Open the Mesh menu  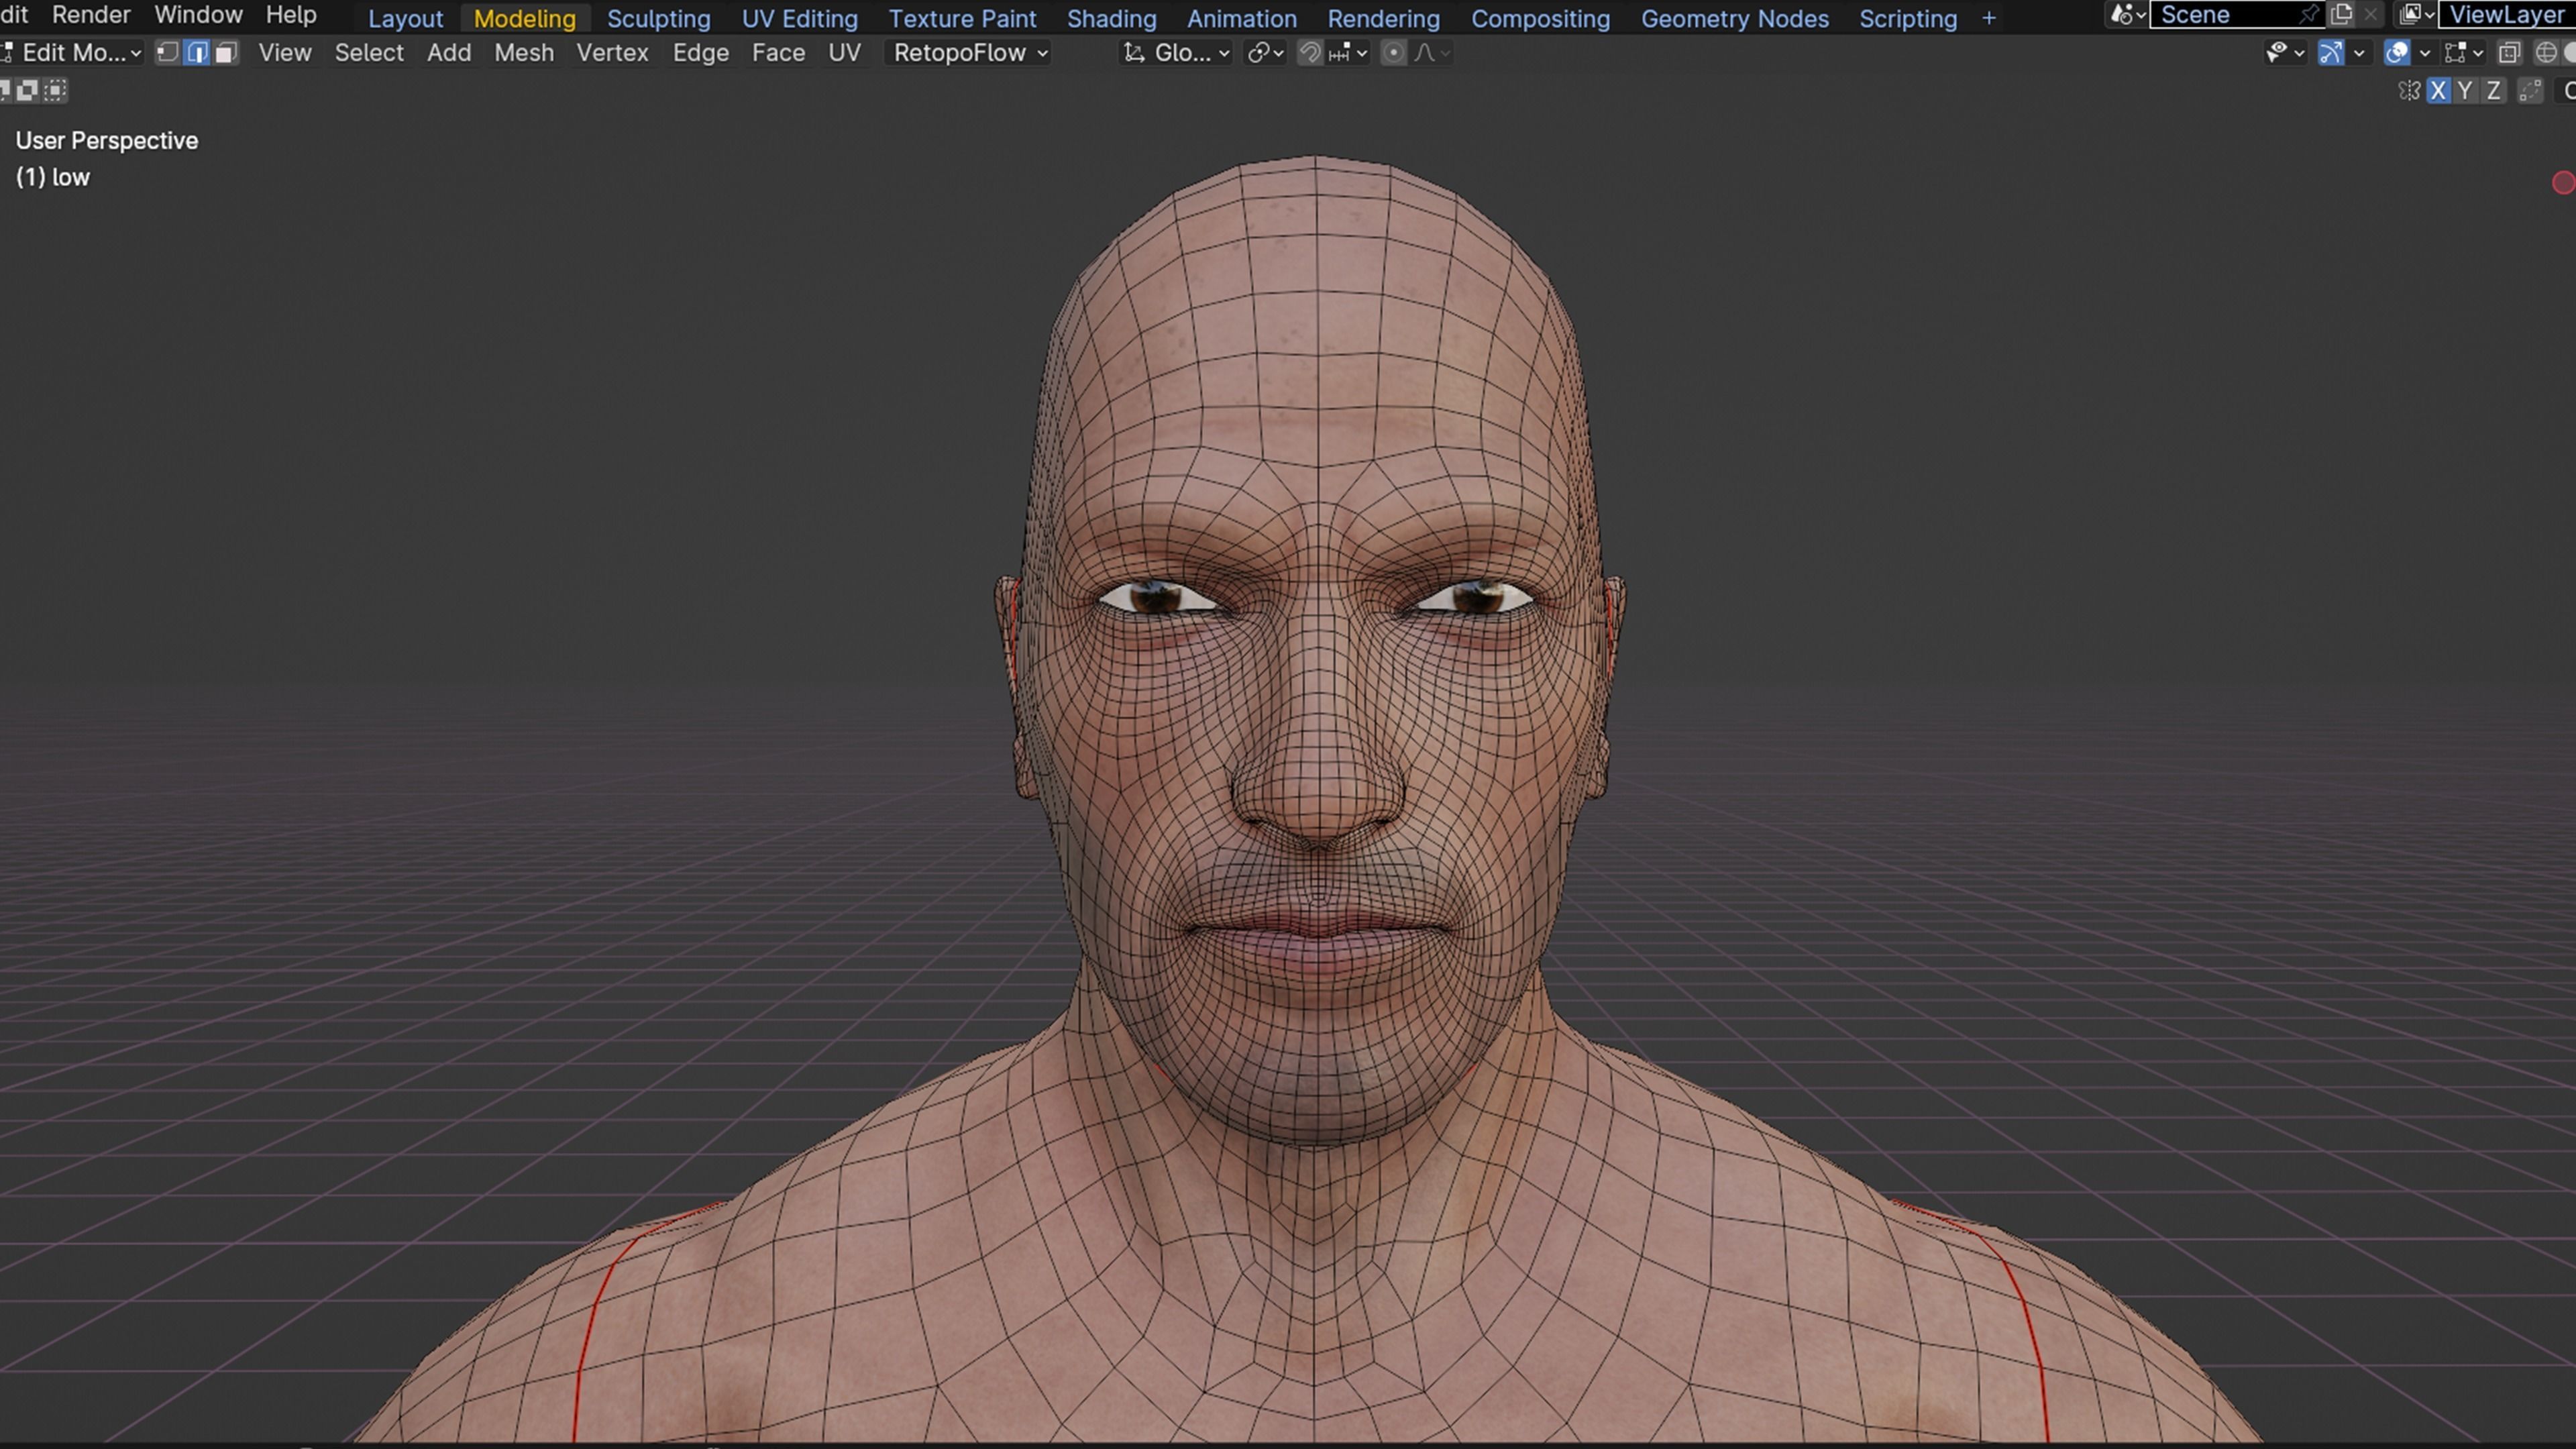(x=523, y=53)
